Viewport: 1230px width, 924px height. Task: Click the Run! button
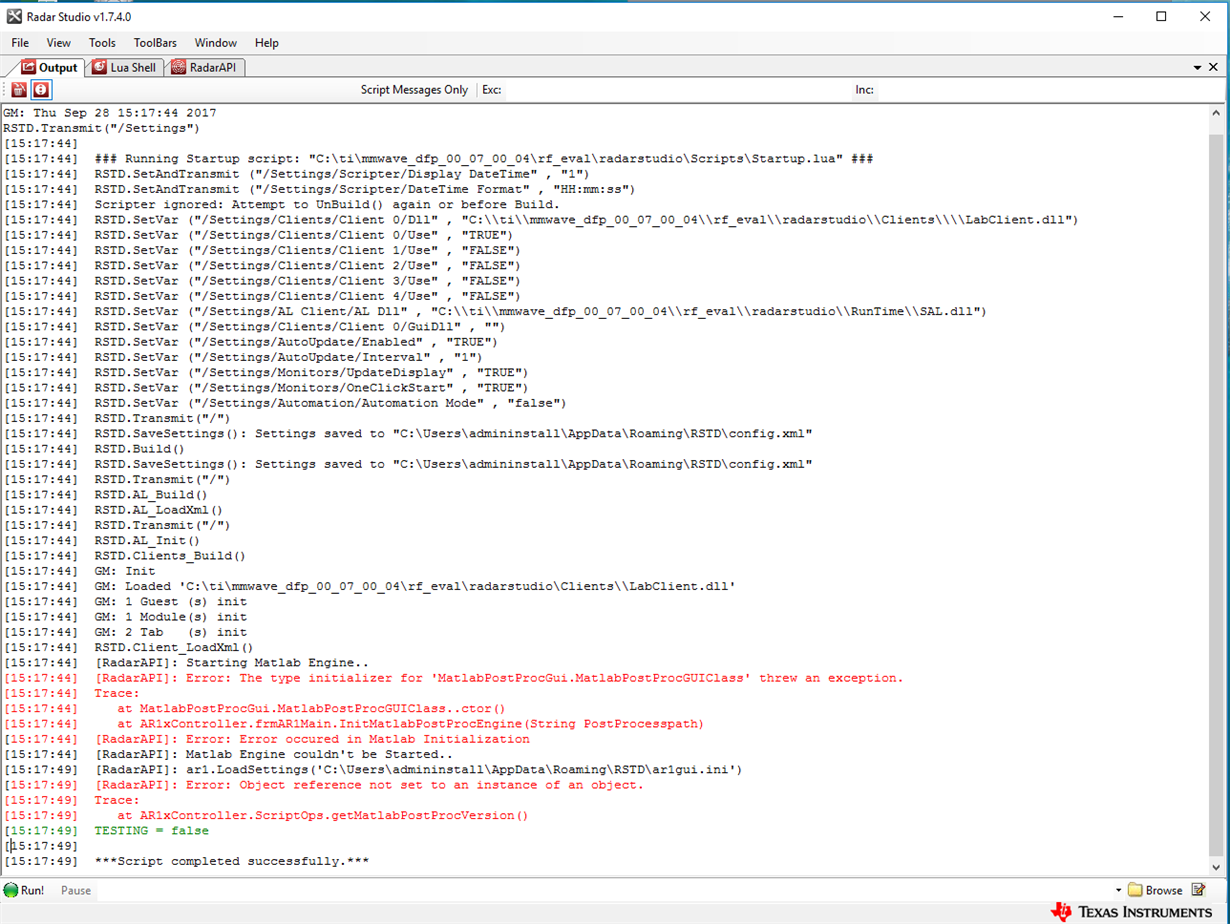click(24, 890)
